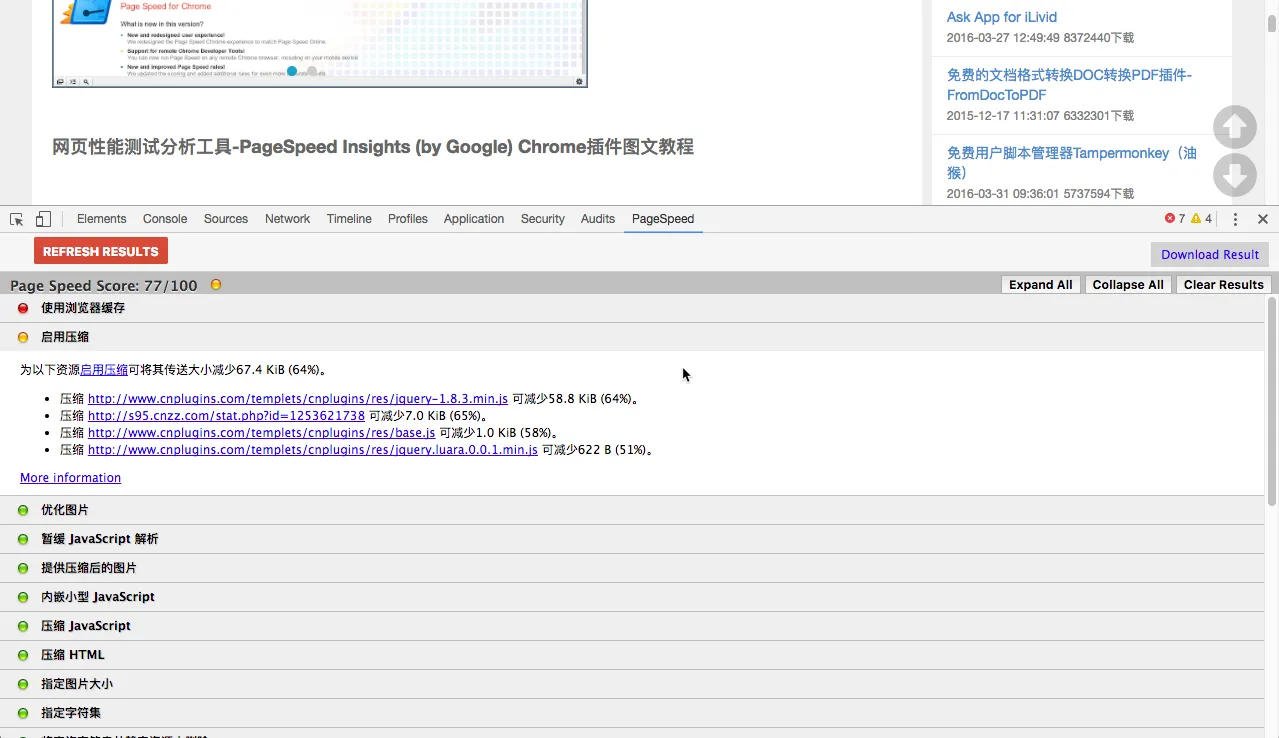This screenshot has width=1279, height=738.
Task: Expand the 优化图片 rule
Action: pyautogui.click(x=65, y=510)
